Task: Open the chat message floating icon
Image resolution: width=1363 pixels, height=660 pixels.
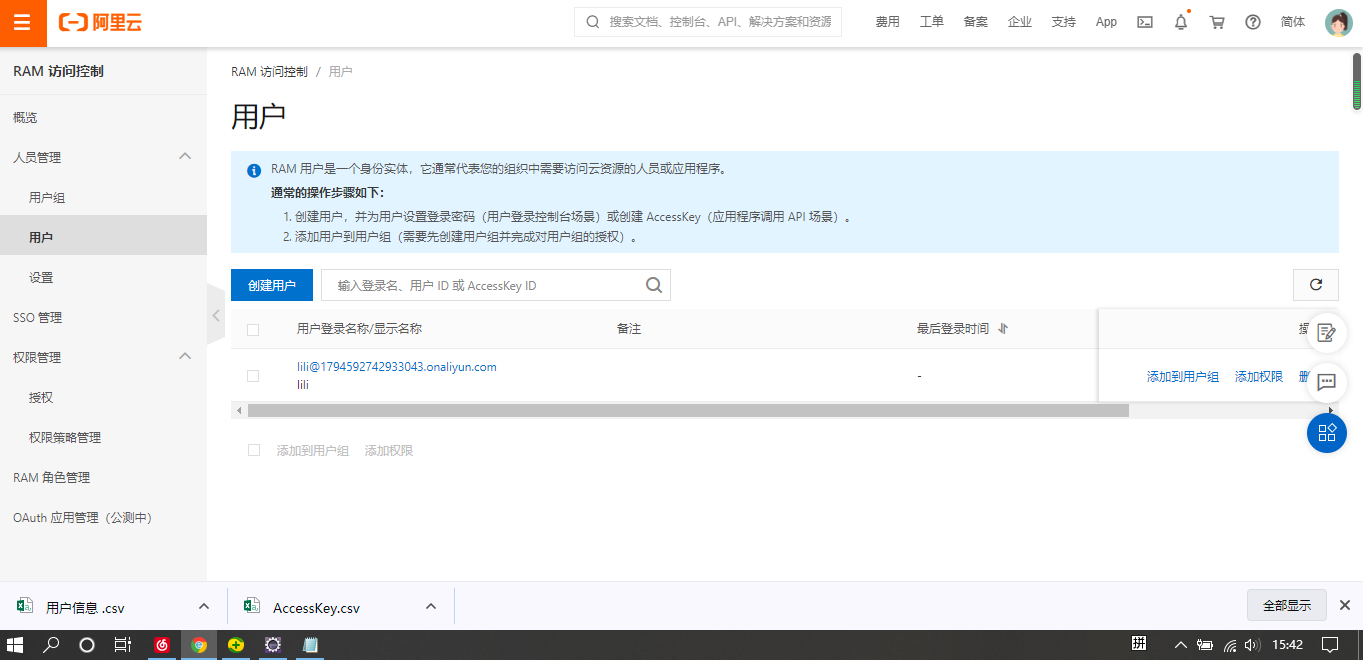Action: [1327, 382]
